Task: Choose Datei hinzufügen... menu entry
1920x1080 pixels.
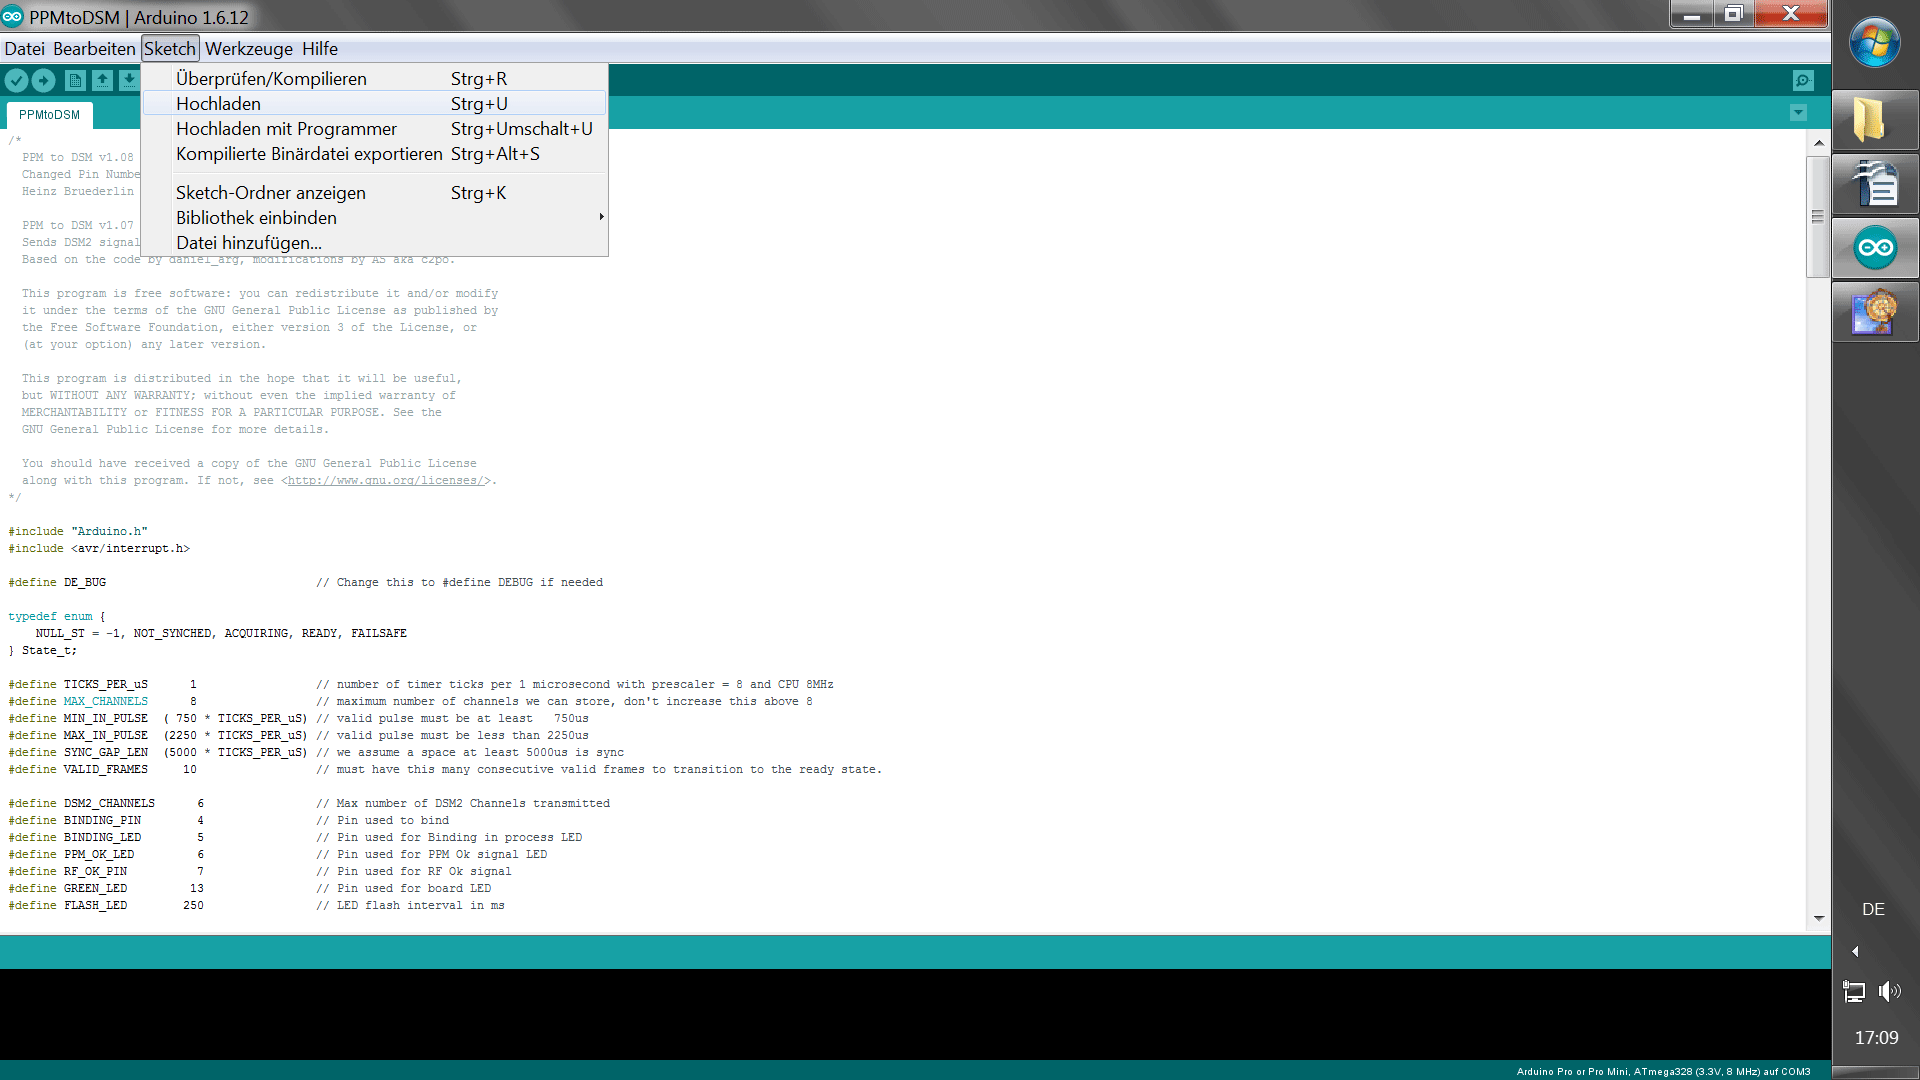Action: click(375, 243)
